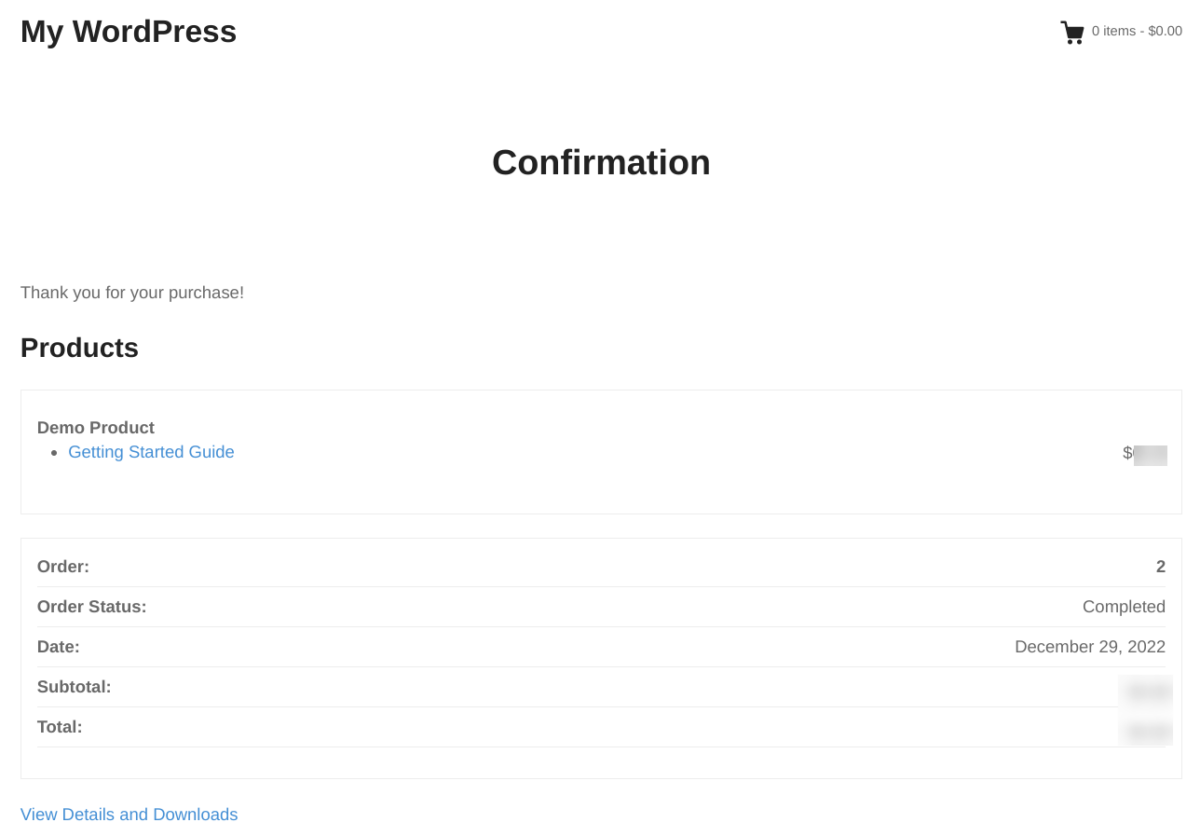
Task: Click the Order Status row label
Action: pyautogui.click(x=92, y=606)
